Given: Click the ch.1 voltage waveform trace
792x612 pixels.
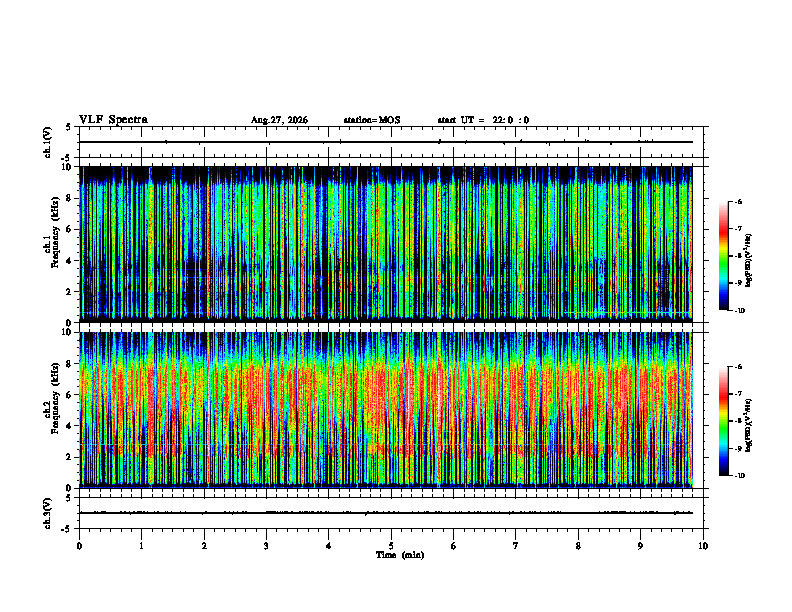Looking at the screenshot, I should tap(386, 142).
